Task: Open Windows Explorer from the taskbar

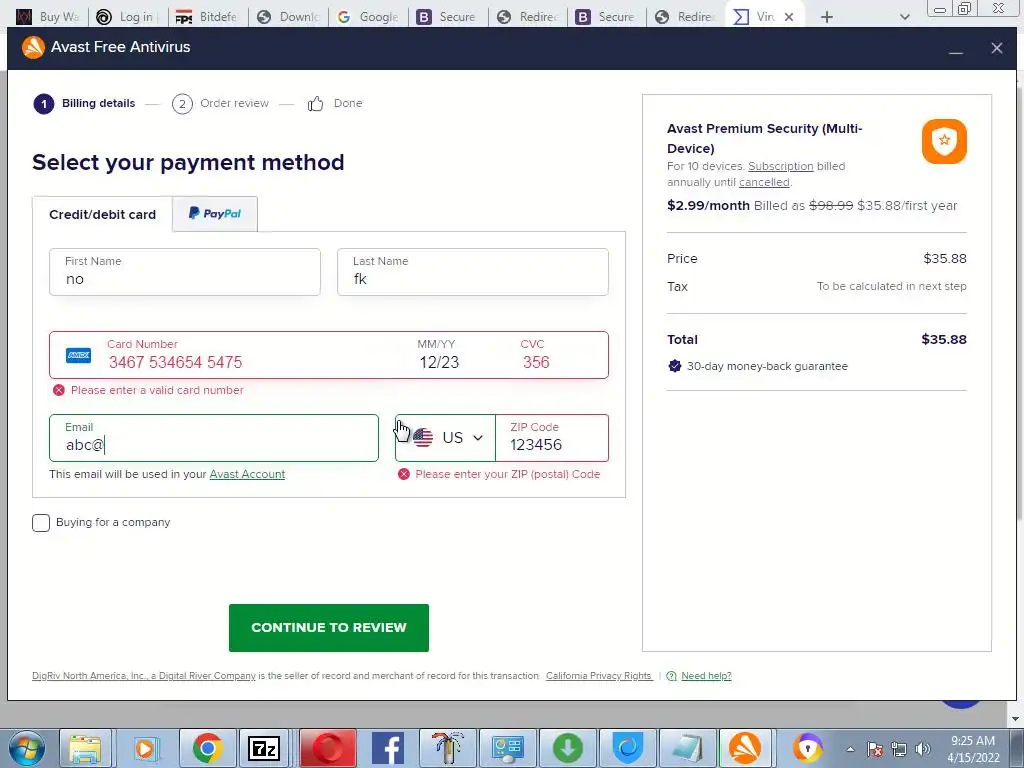Action: 86,748
